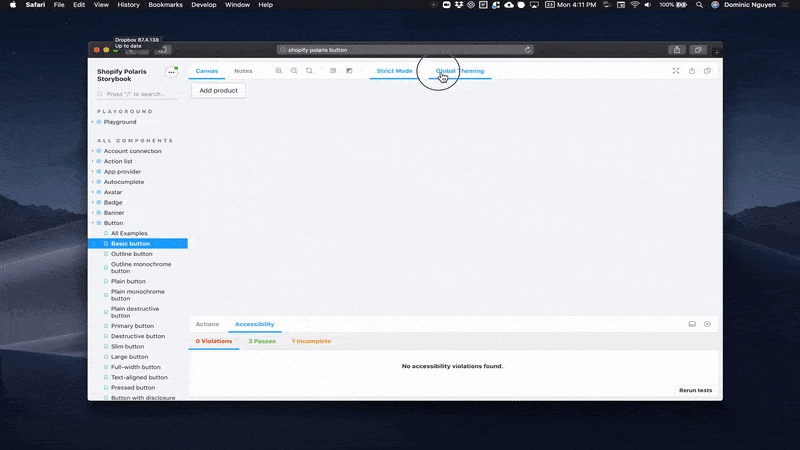Zoom in on the canvas preview
Image resolution: width=800 pixels, height=450 pixels.
click(x=279, y=71)
